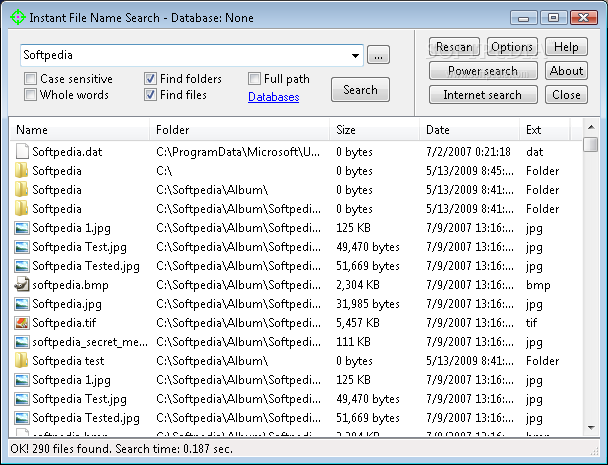
Task: Click the 'bmp' extension cell
Action: click(x=538, y=285)
